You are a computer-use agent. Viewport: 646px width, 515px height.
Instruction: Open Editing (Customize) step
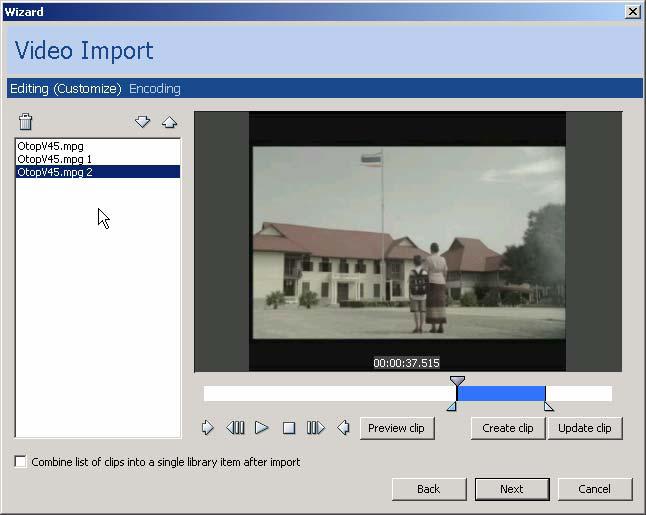click(65, 89)
